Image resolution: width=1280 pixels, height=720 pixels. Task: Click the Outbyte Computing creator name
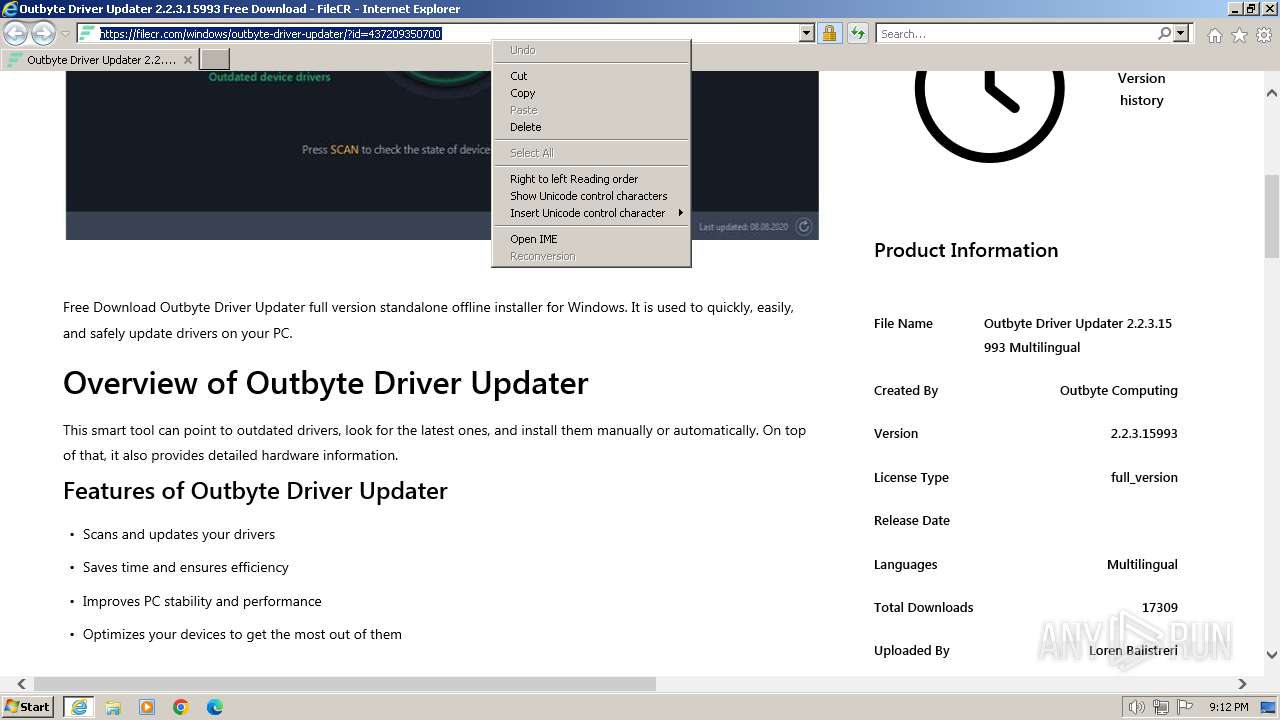coord(1118,391)
